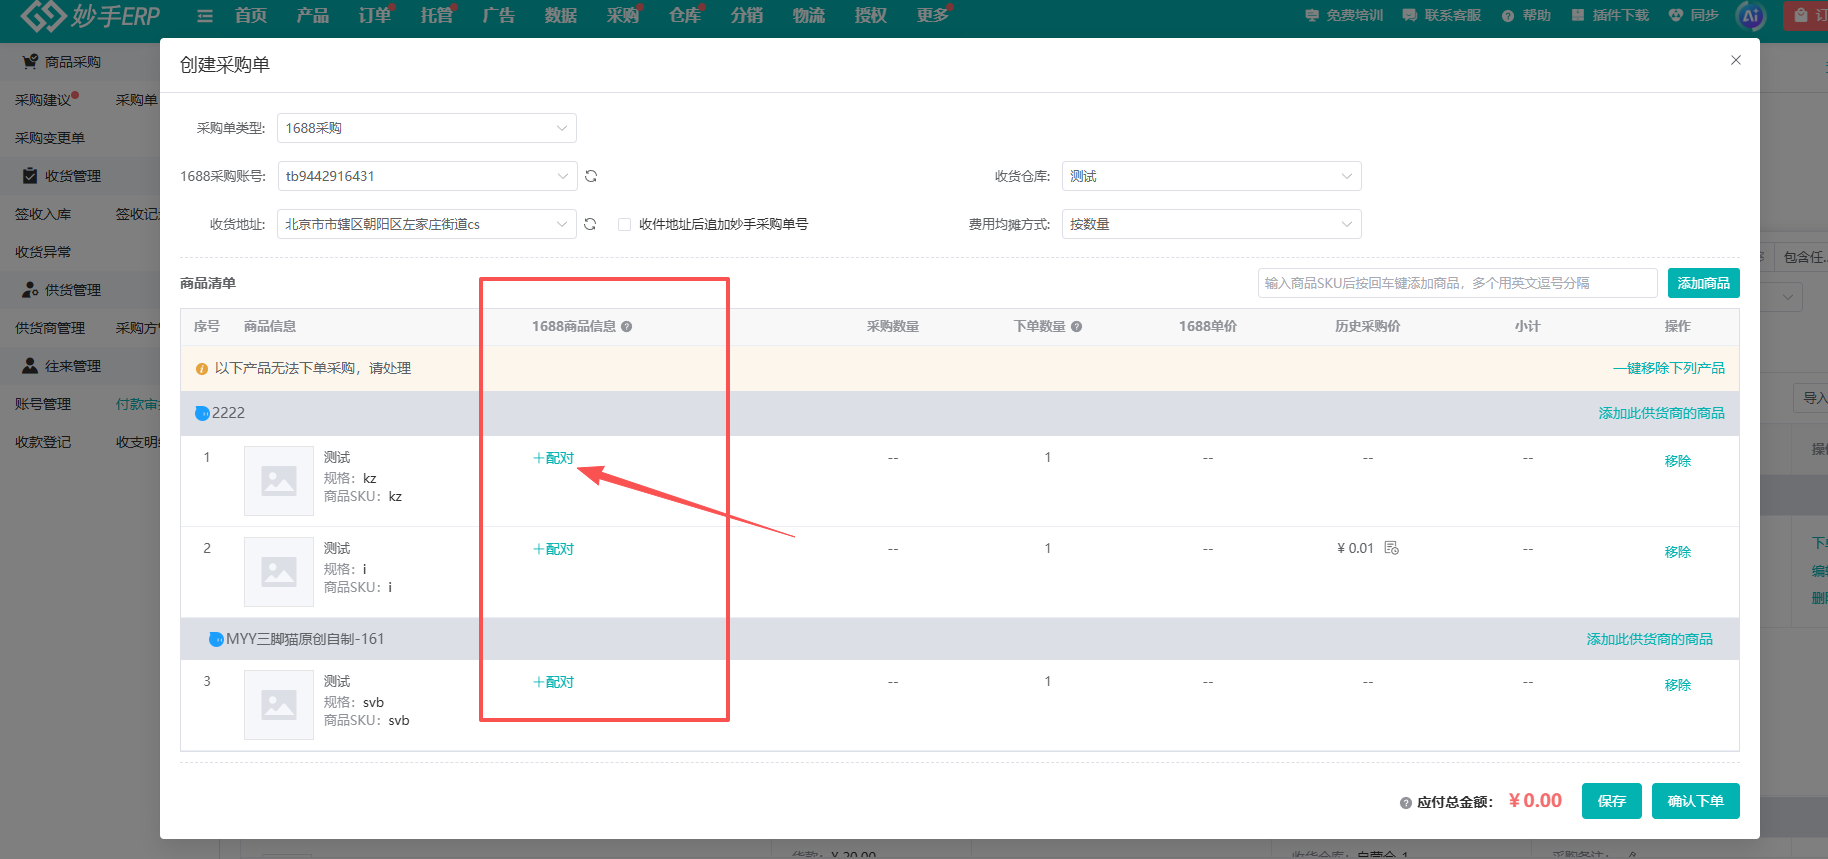Click the 同步 sync icon
This screenshot has width=1828, height=859.
(1694, 15)
